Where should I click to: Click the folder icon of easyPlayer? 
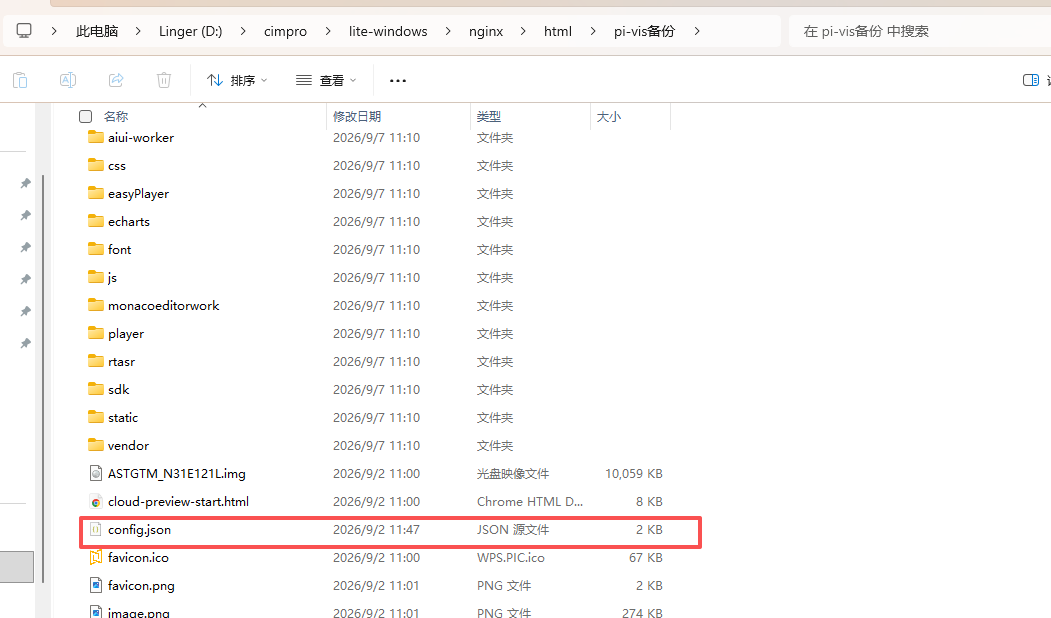click(96, 194)
